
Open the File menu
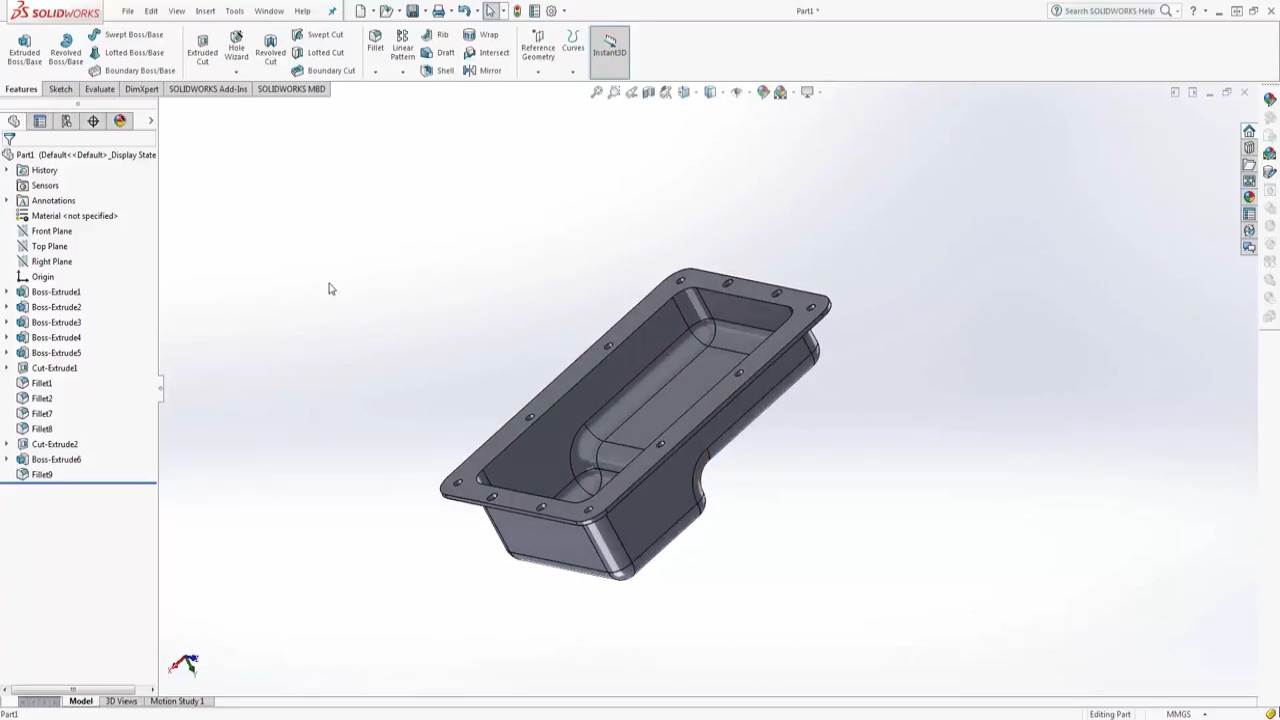click(x=128, y=11)
